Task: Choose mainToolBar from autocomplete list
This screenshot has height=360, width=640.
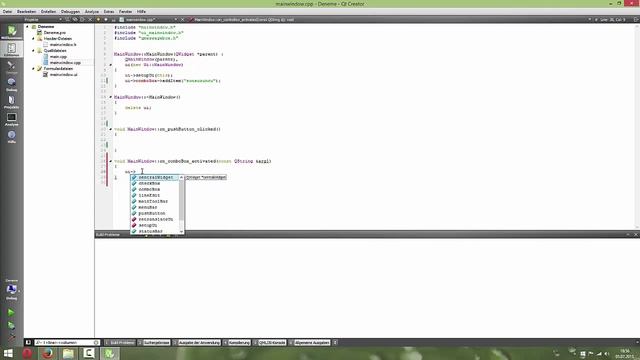Action: (155, 202)
